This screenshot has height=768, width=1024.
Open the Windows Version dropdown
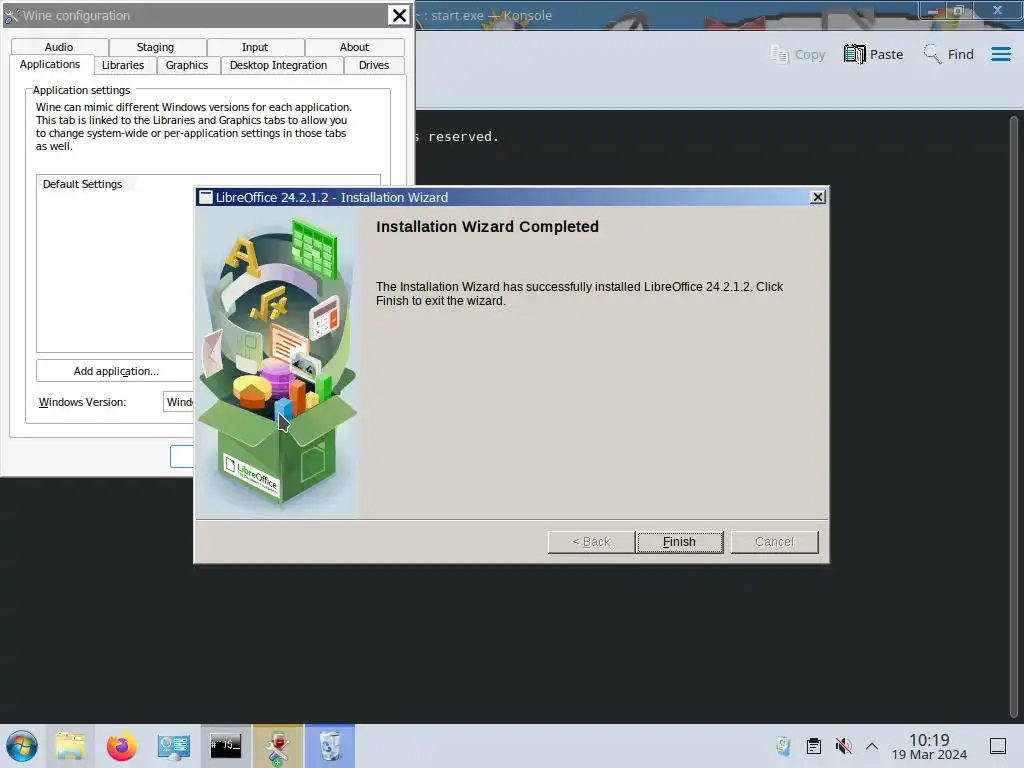click(178, 402)
